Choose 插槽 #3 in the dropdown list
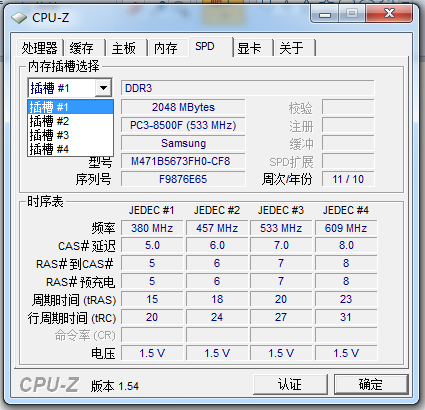 (x=70, y=135)
